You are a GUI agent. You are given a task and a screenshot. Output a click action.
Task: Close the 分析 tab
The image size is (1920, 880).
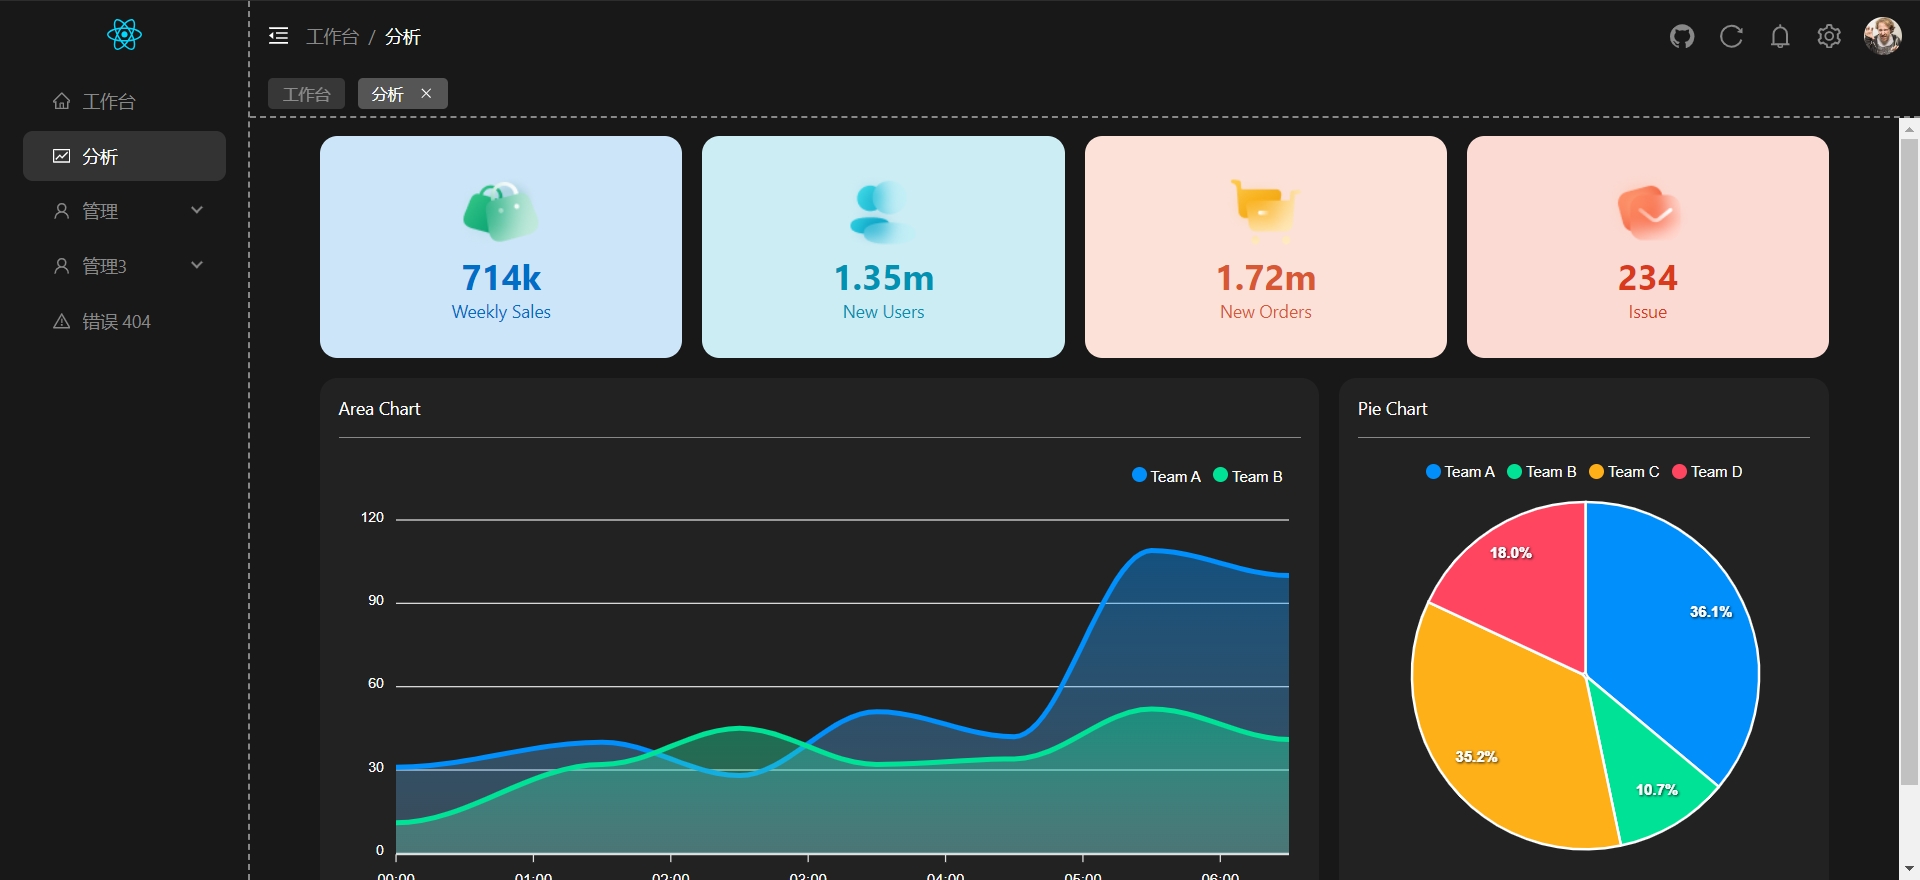coord(426,93)
